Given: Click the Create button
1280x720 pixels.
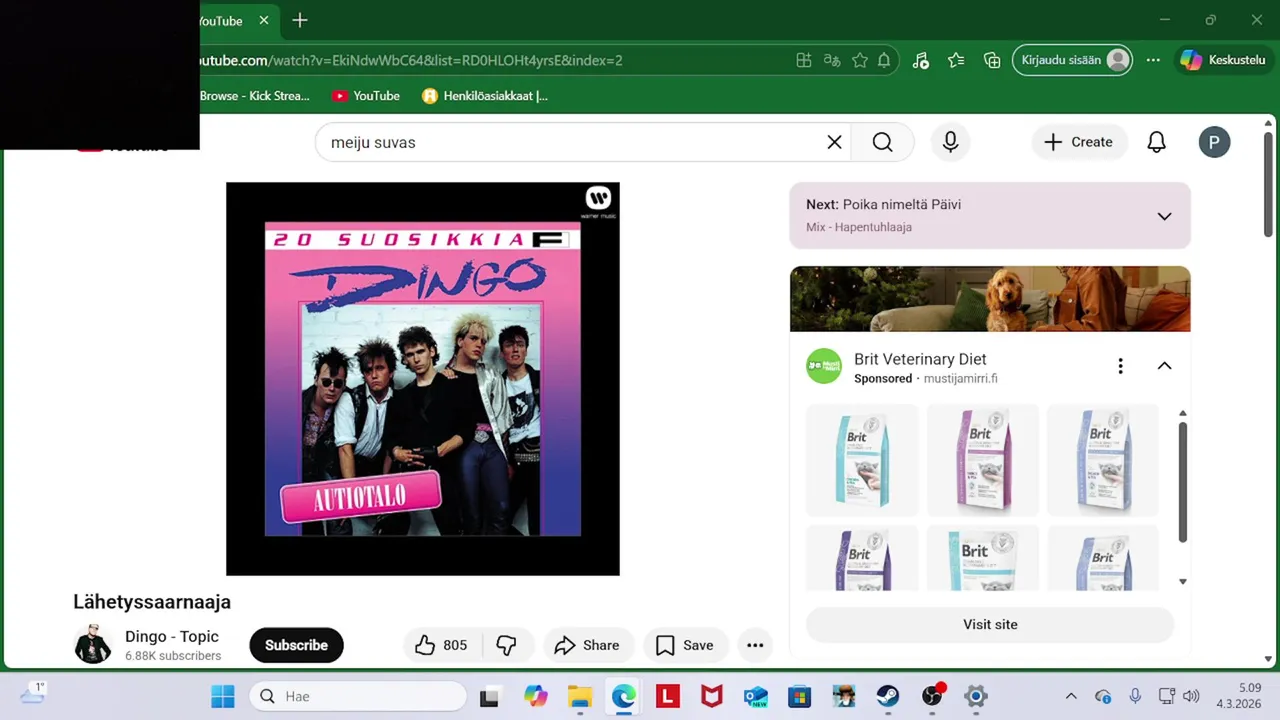Looking at the screenshot, I should pos(1078,142).
